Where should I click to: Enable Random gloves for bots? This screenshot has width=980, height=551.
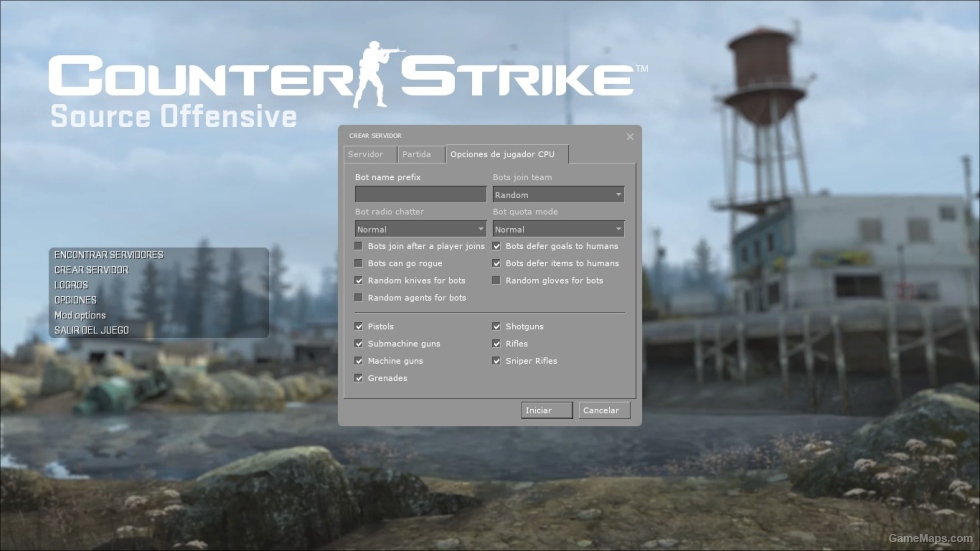(496, 280)
